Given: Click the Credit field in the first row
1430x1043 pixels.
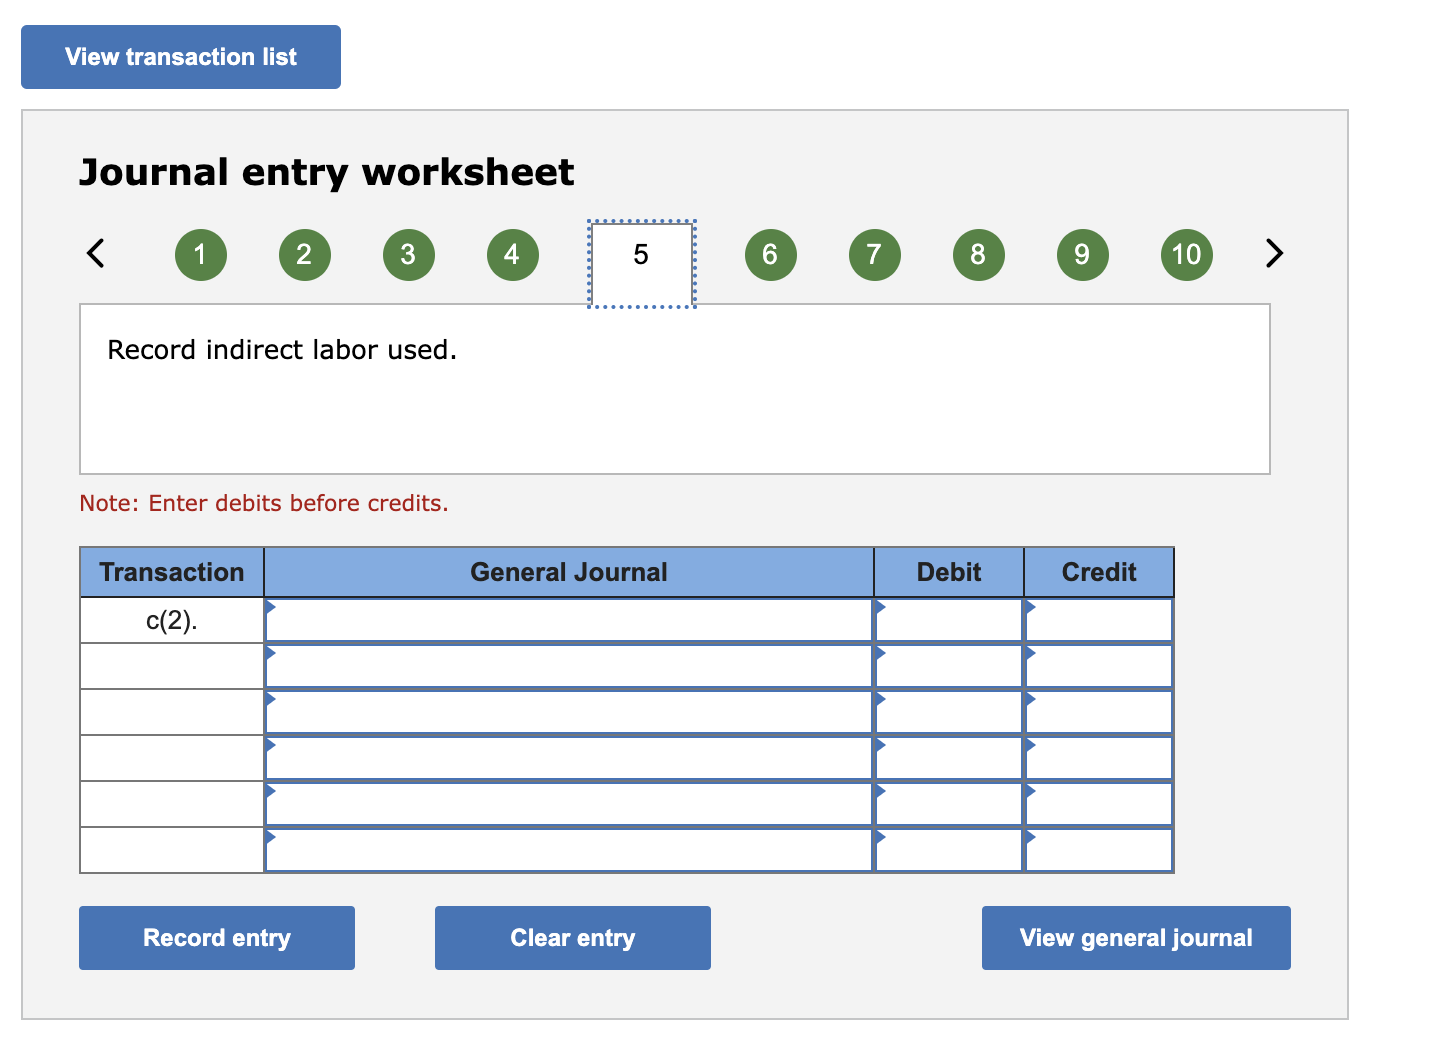Looking at the screenshot, I should (1098, 619).
